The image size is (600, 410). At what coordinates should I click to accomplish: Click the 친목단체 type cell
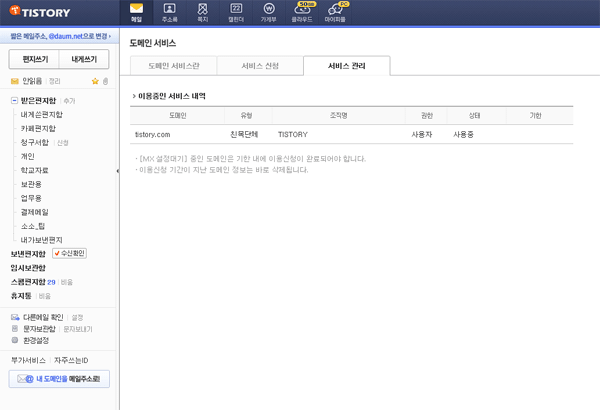pos(244,134)
